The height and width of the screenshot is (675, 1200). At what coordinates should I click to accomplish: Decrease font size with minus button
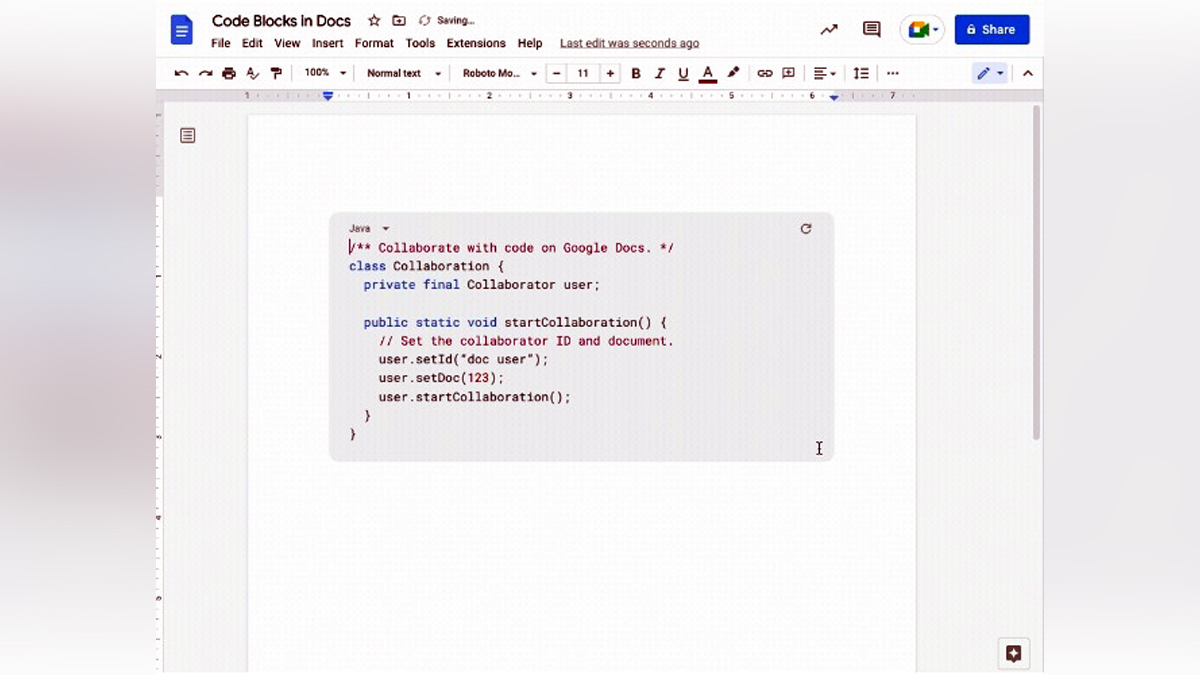(557, 73)
